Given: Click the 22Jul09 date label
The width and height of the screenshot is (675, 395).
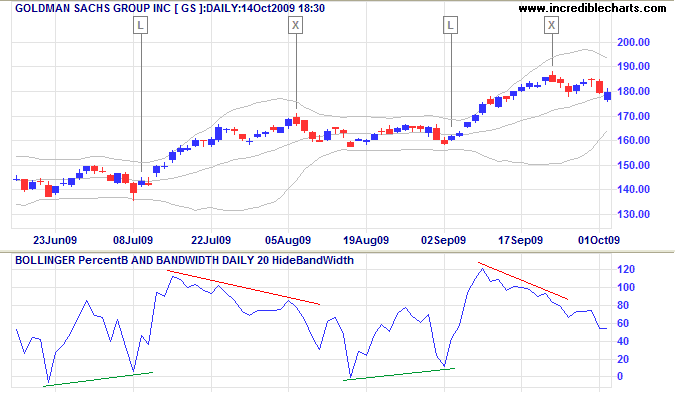Looking at the screenshot, I should pyautogui.click(x=211, y=240).
